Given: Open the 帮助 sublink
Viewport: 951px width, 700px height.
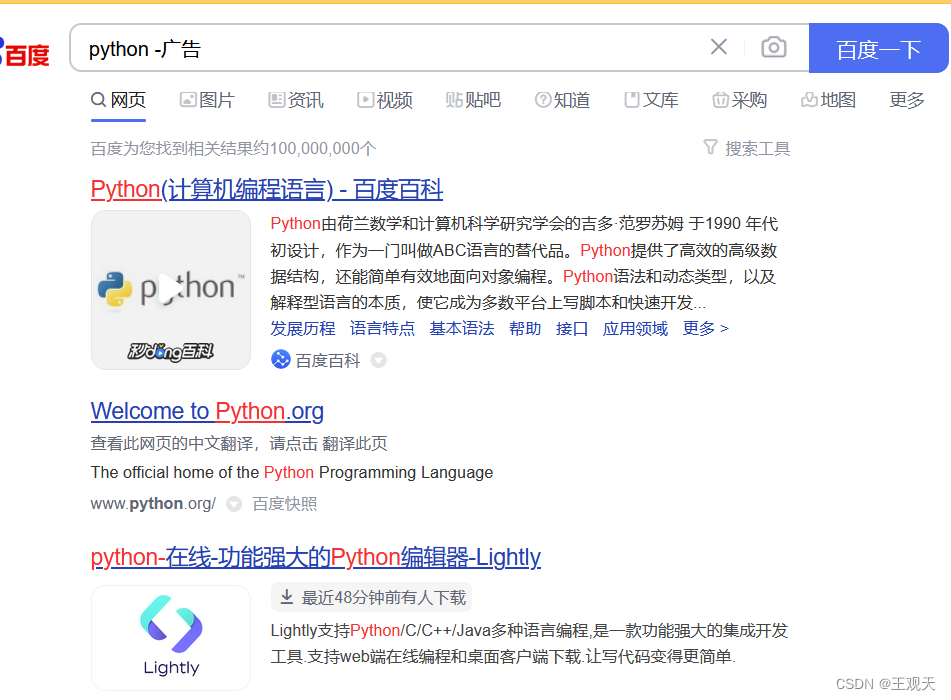Looking at the screenshot, I should click(x=525, y=329).
